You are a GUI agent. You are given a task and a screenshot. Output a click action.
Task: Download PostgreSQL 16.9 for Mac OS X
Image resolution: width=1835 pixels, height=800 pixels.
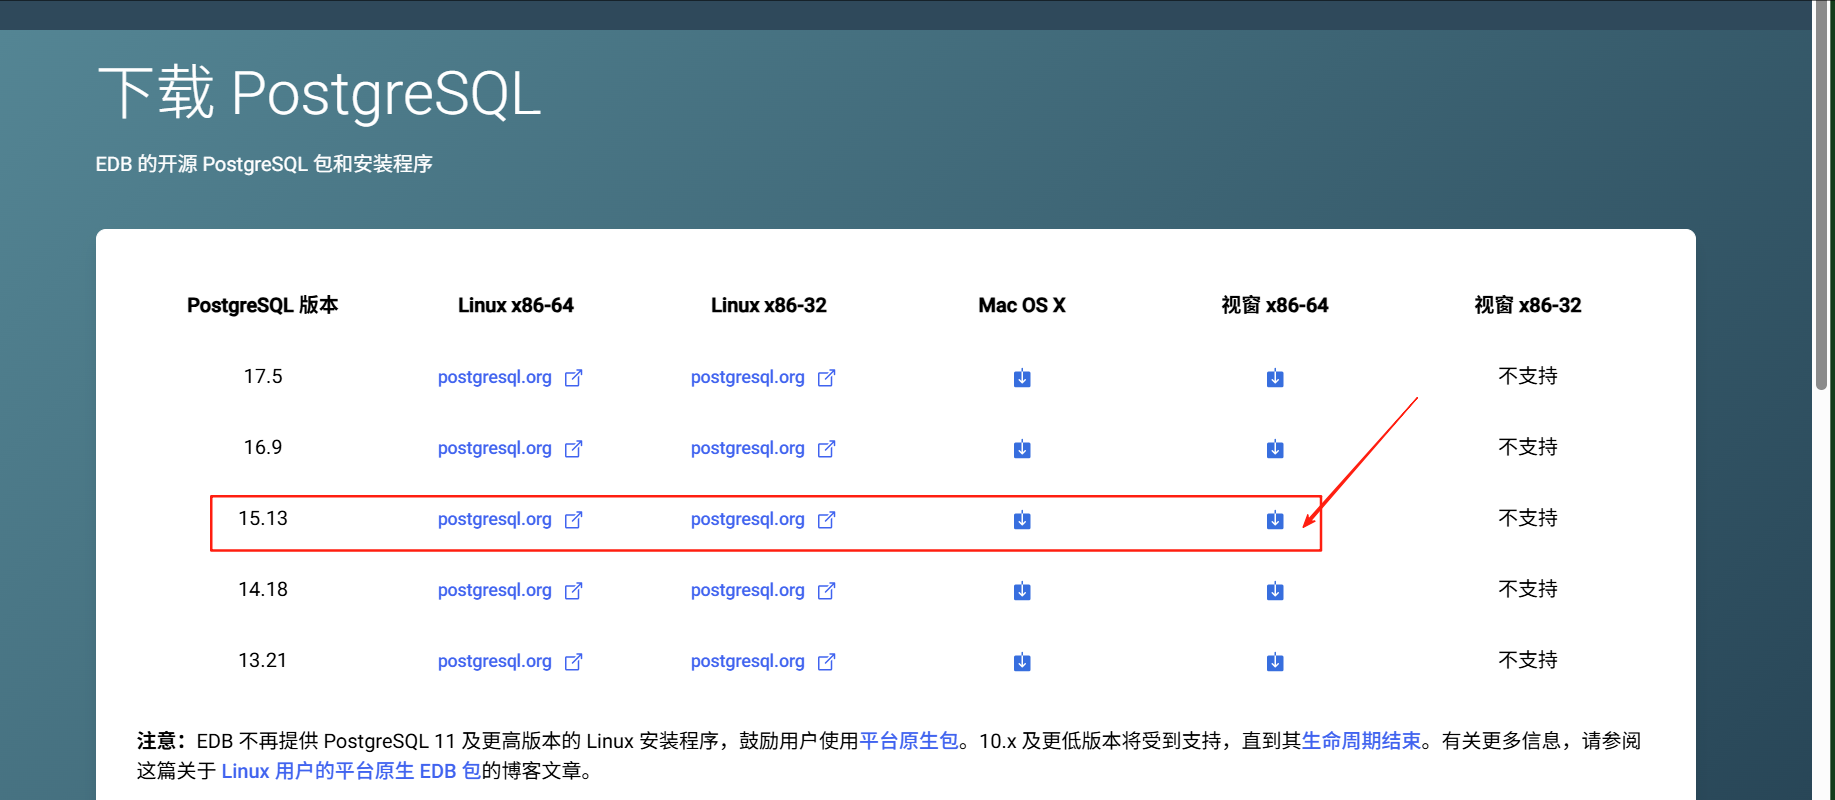click(1022, 449)
